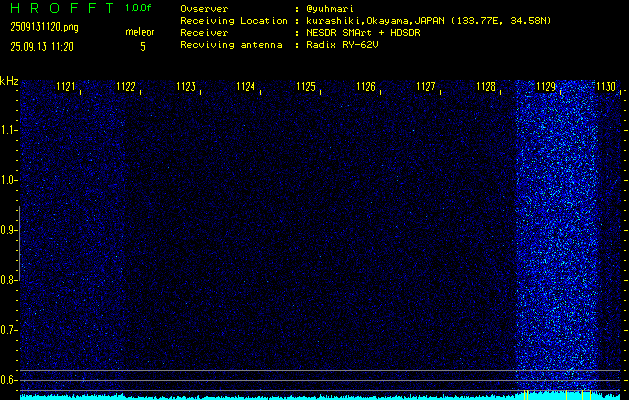Click the Receiving antenna label
Screen dimensions: 629x400
pos(231,45)
